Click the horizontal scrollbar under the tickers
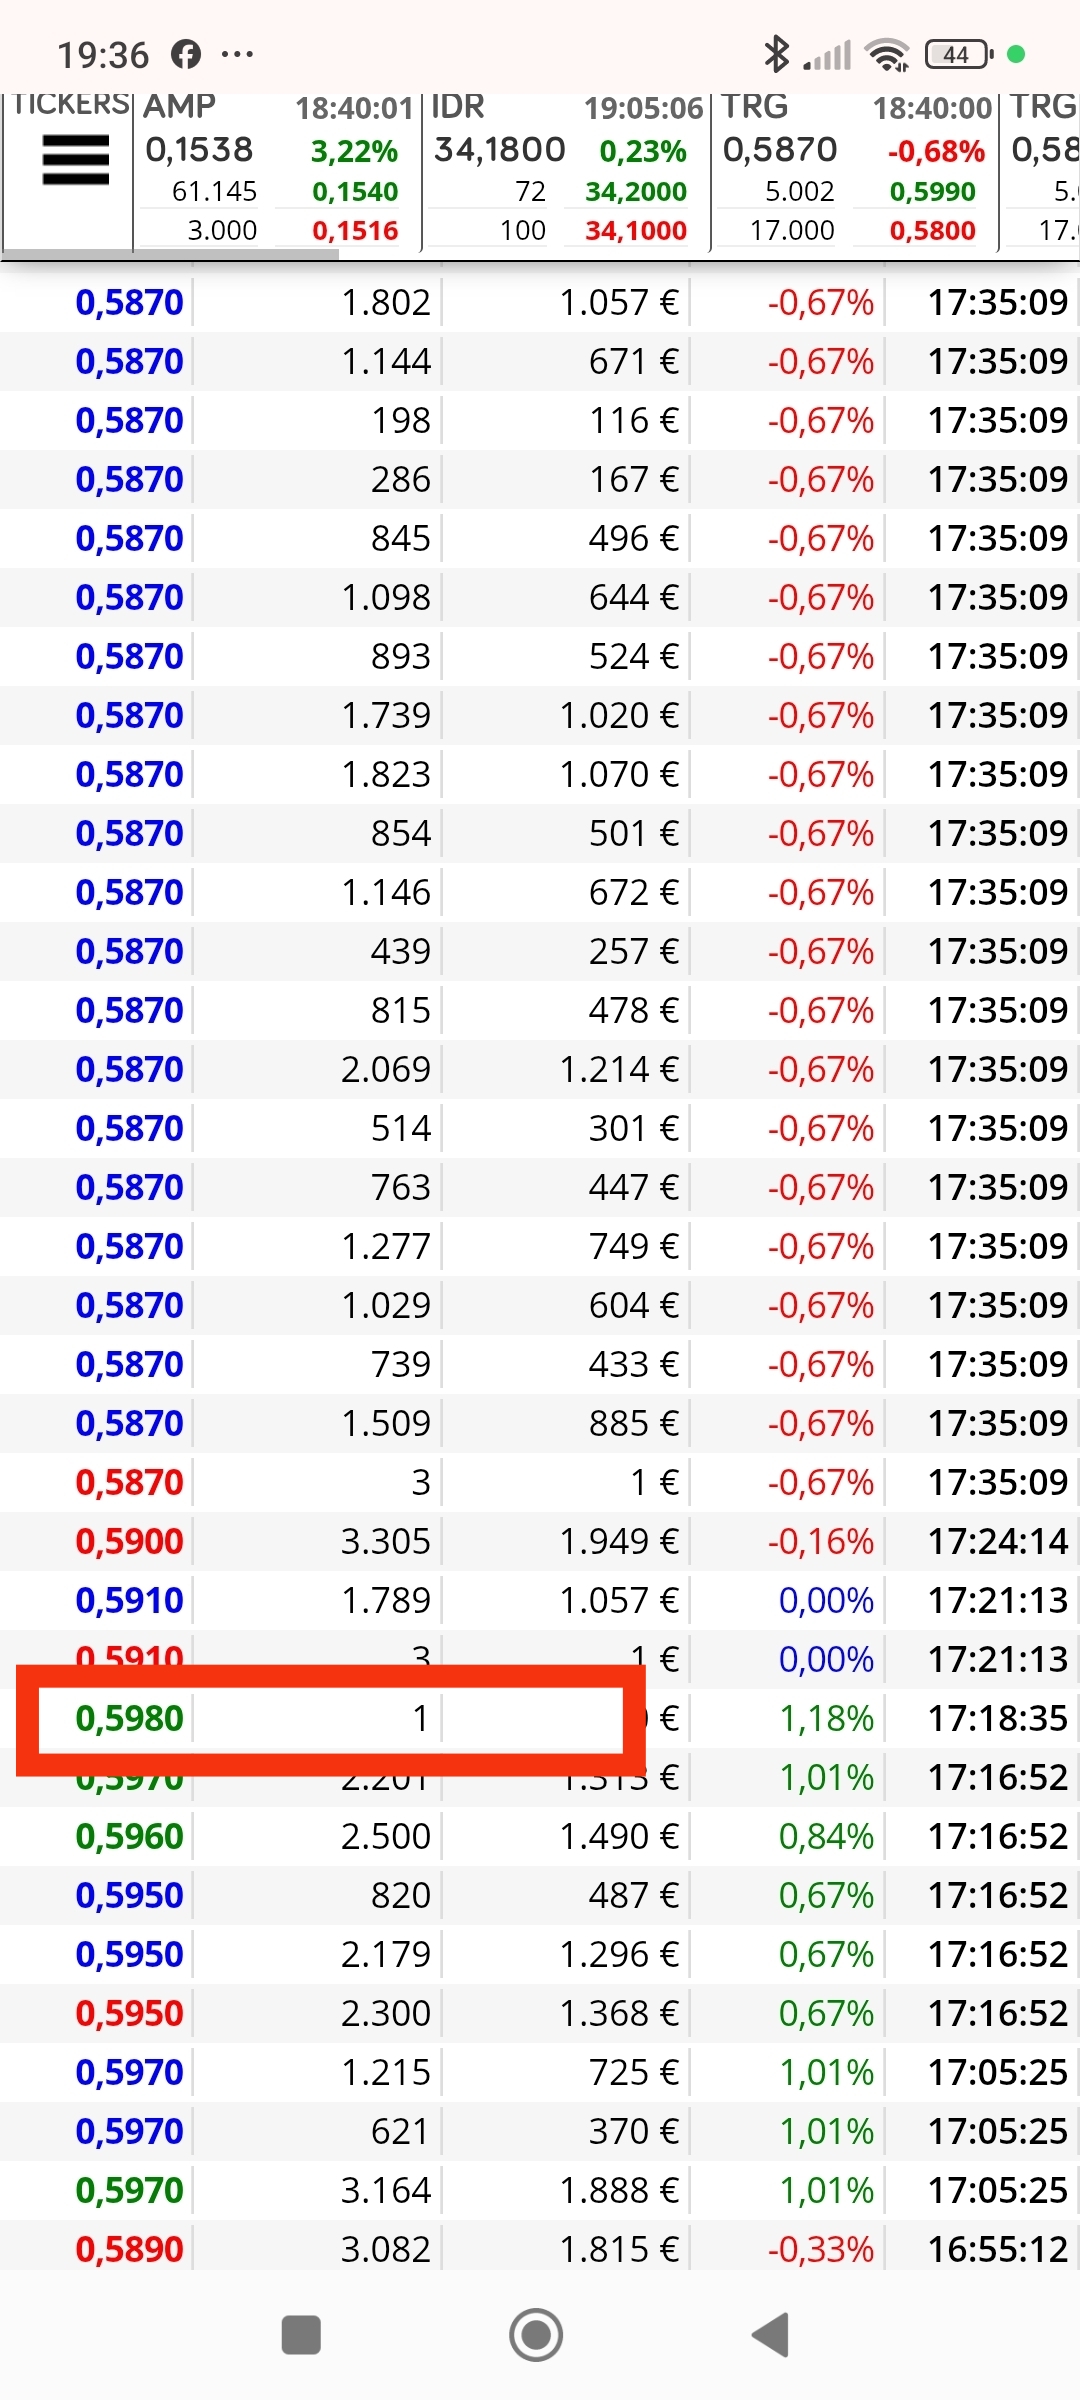Viewport: 1080px width, 2400px height. [170, 254]
